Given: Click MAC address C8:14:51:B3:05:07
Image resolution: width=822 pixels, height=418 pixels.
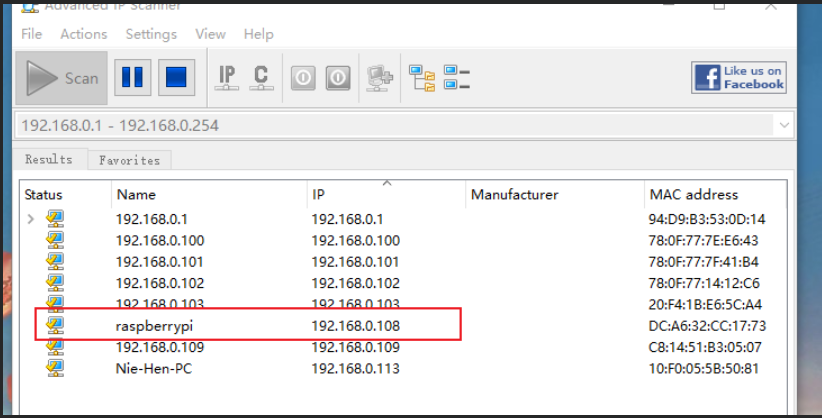Looking at the screenshot, I should click(x=705, y=348).
